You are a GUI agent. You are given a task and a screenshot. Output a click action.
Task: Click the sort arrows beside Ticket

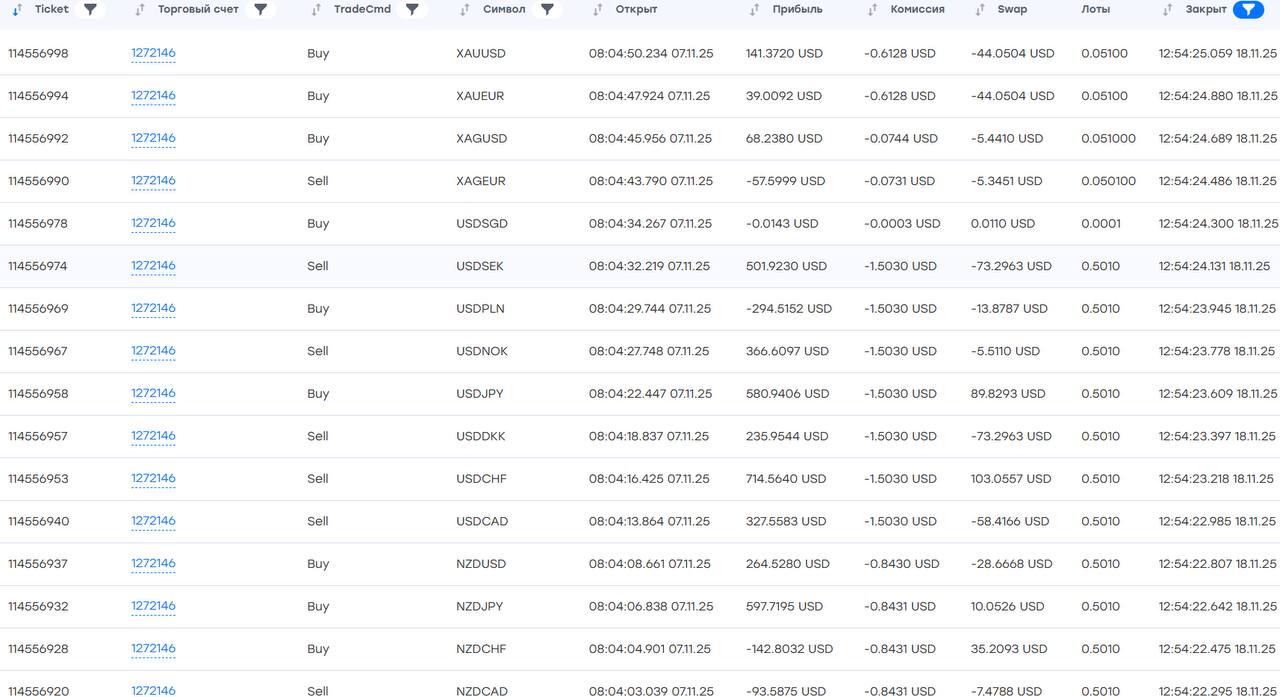click(x=17, y=9)
